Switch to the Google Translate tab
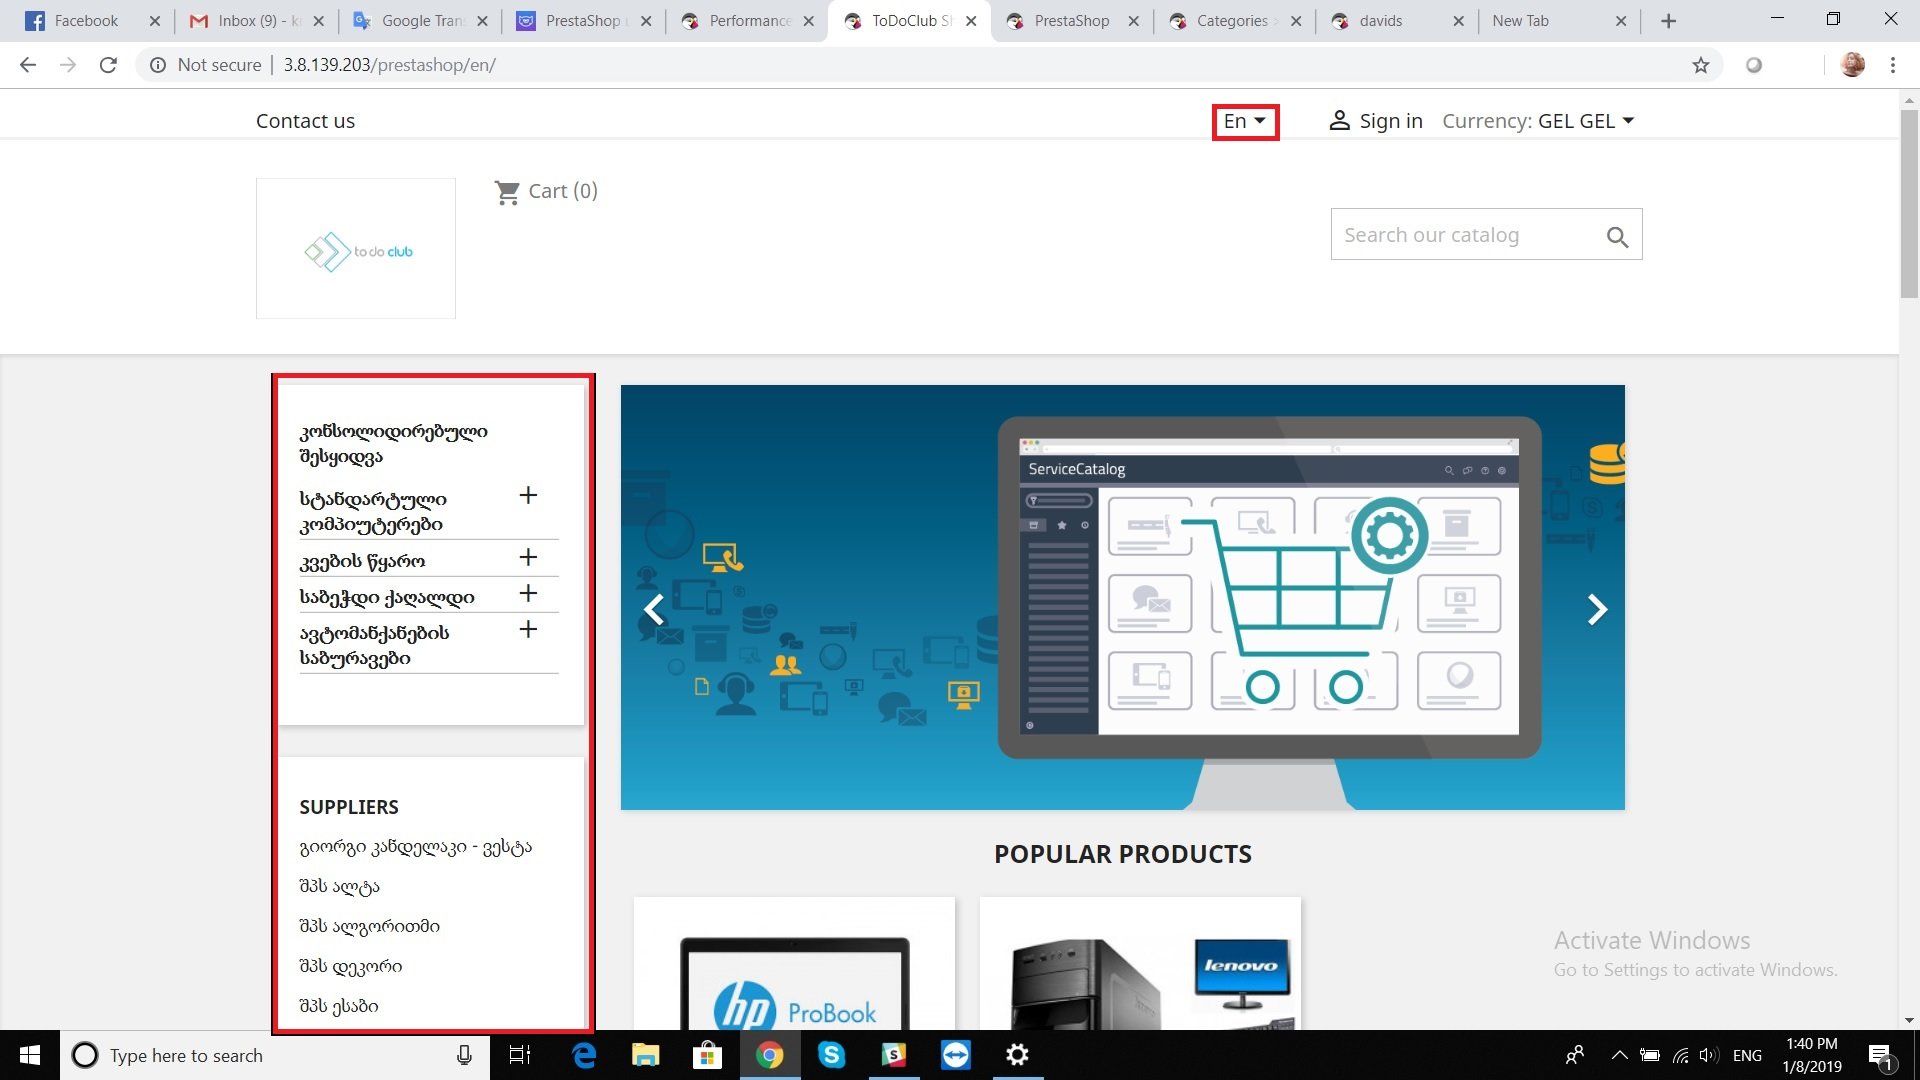 (x=420, y=21)
